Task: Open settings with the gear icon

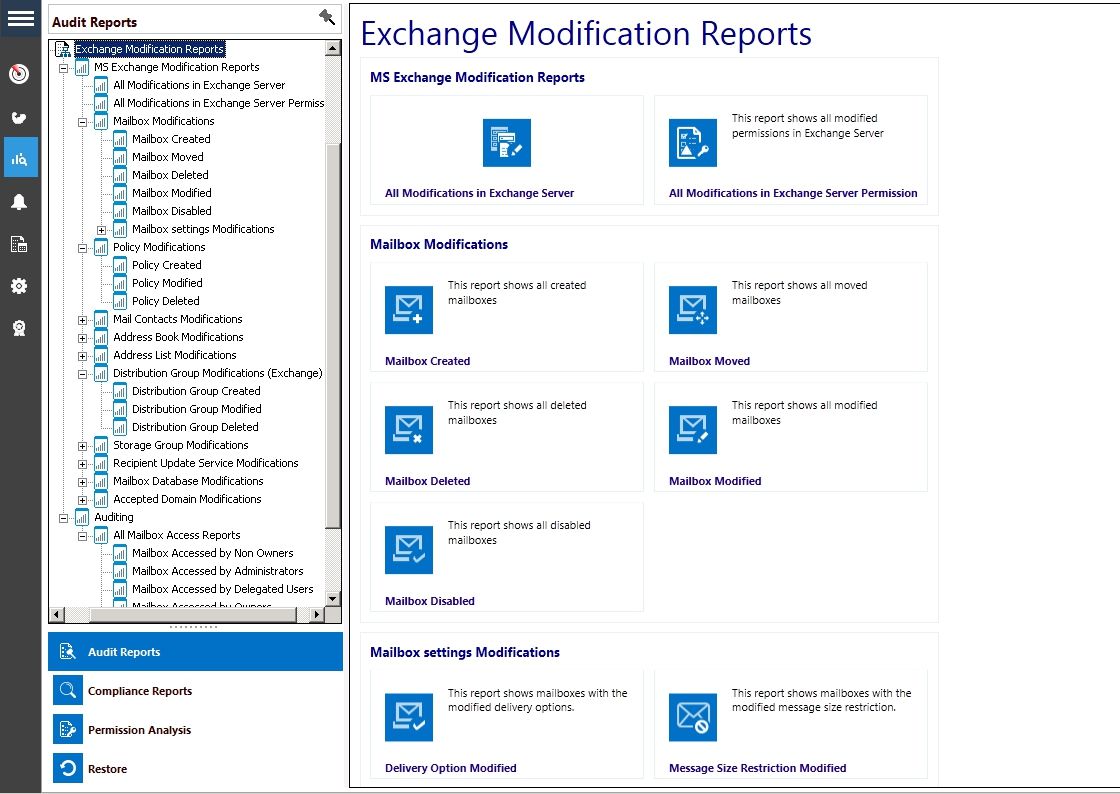Action: (x=19, y=286)
